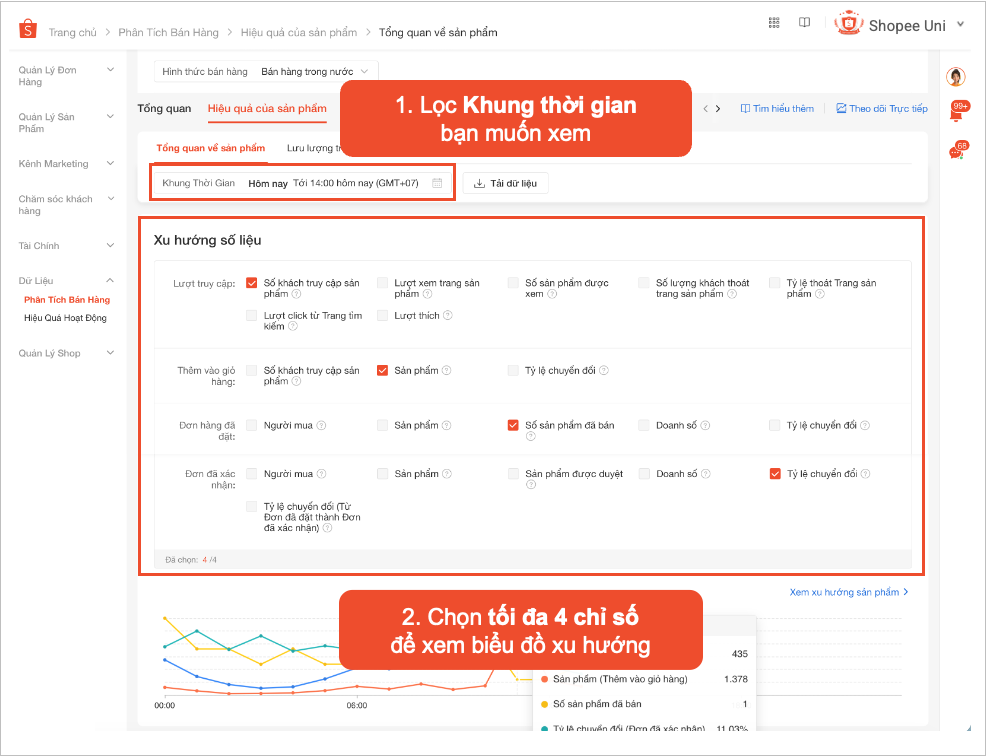Screen dimensions: 990x756
Task: Open the book guide icon
Action: (x=804, y=23)
